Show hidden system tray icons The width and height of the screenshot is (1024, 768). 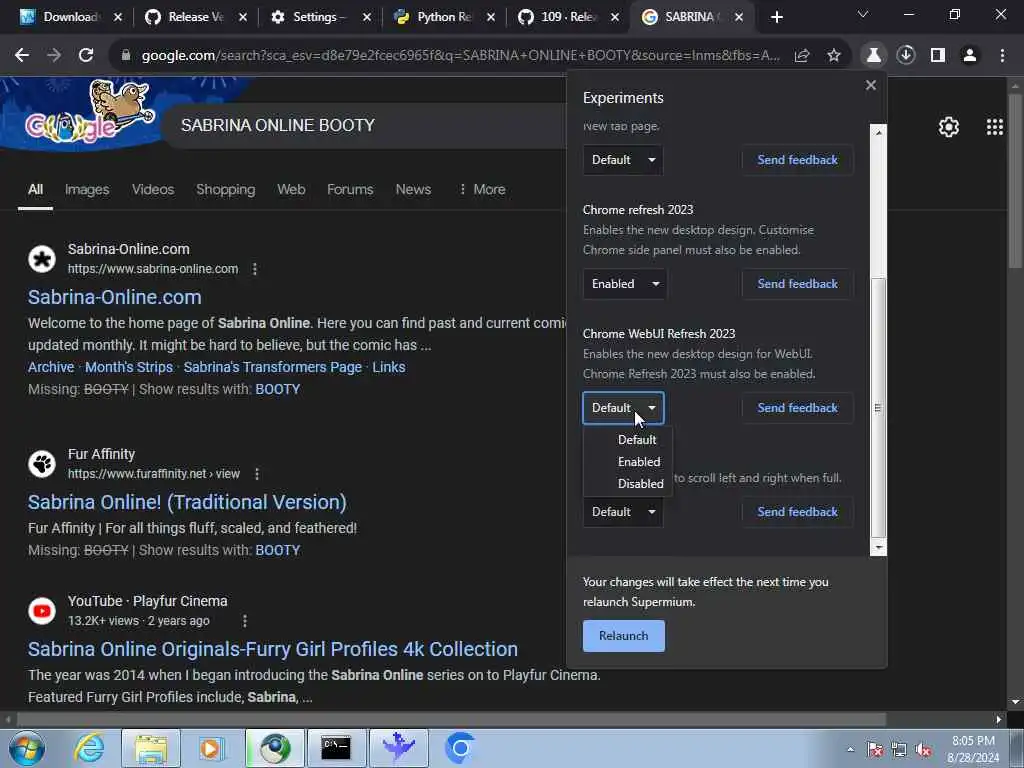tap(850, 749)
